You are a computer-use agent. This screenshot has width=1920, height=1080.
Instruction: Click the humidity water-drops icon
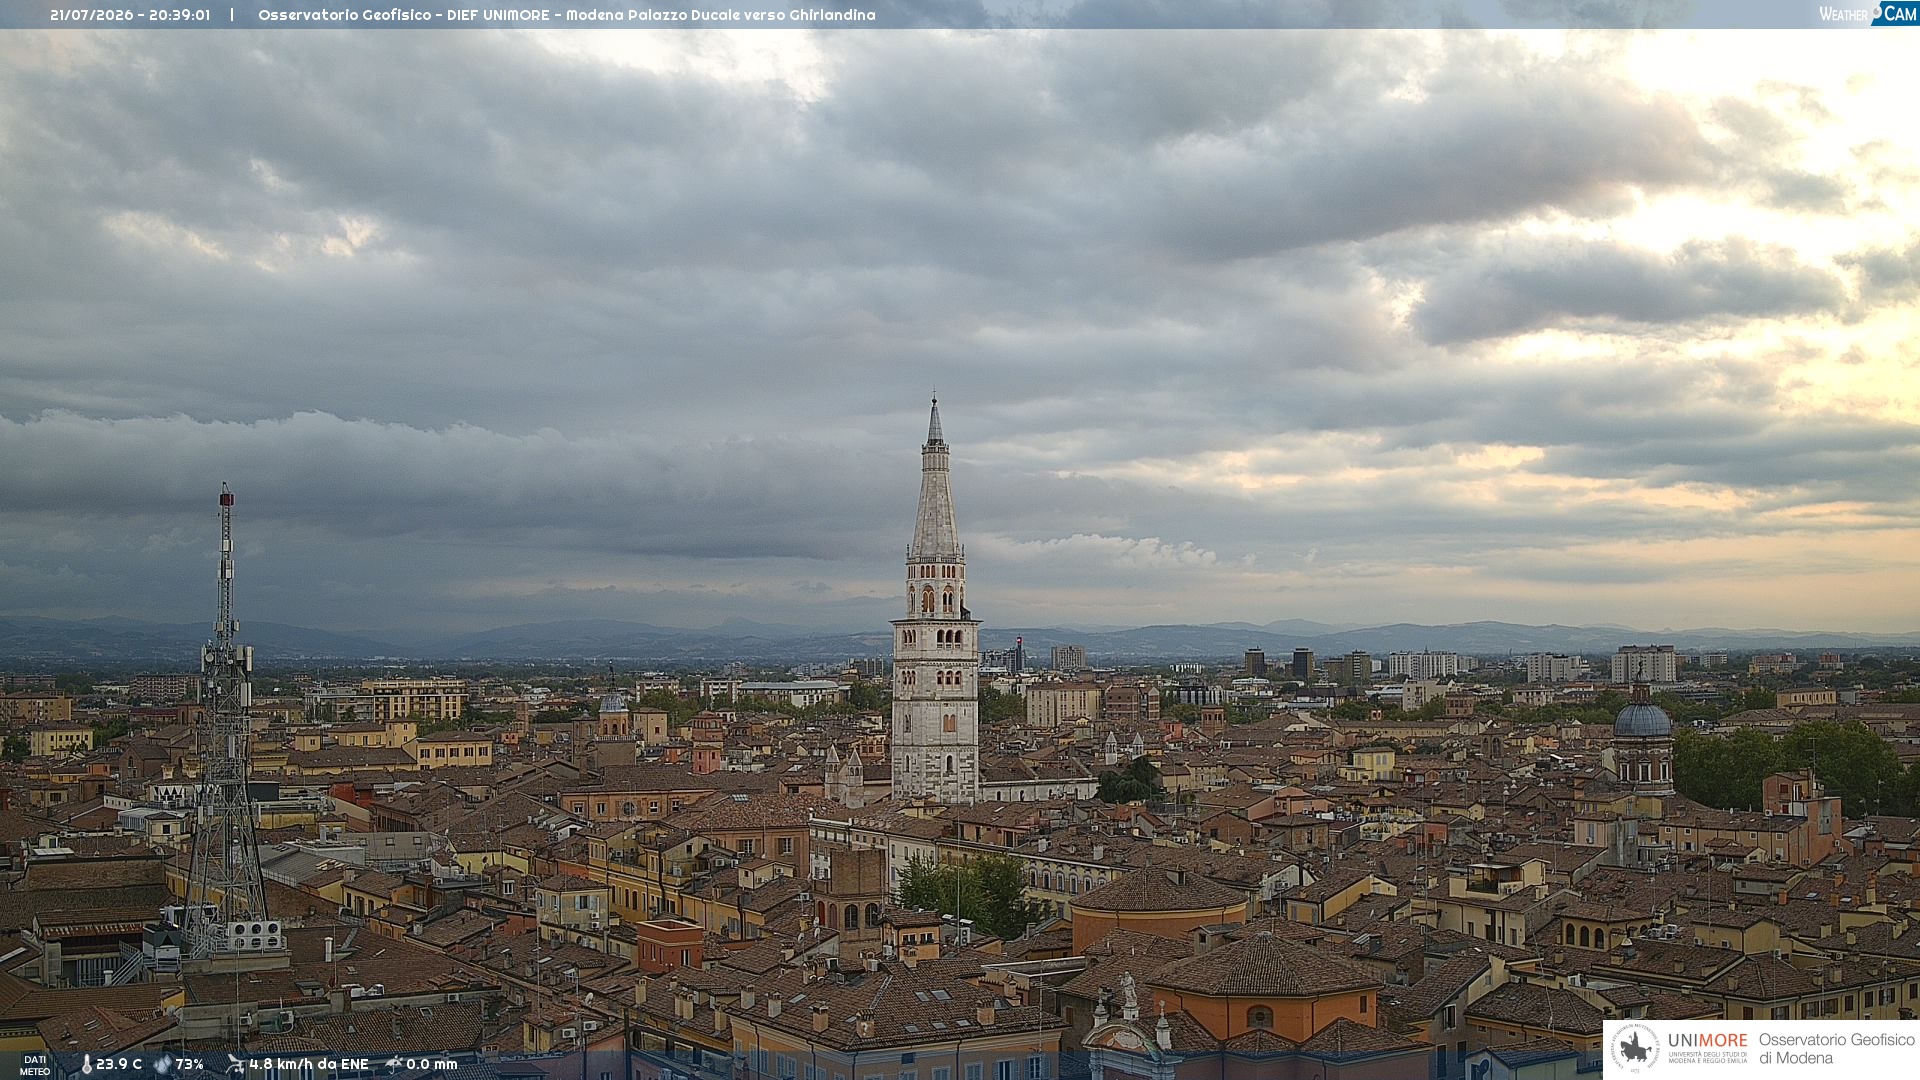(x=163, y=1064)
